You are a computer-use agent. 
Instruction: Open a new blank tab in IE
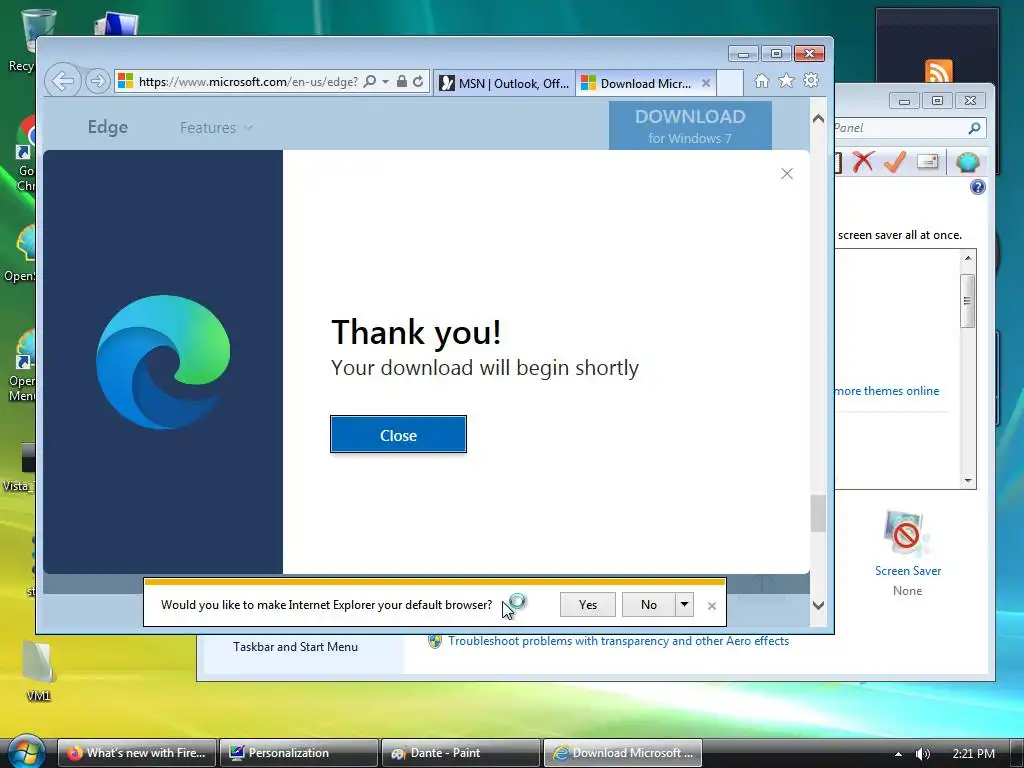pos(729,83)
